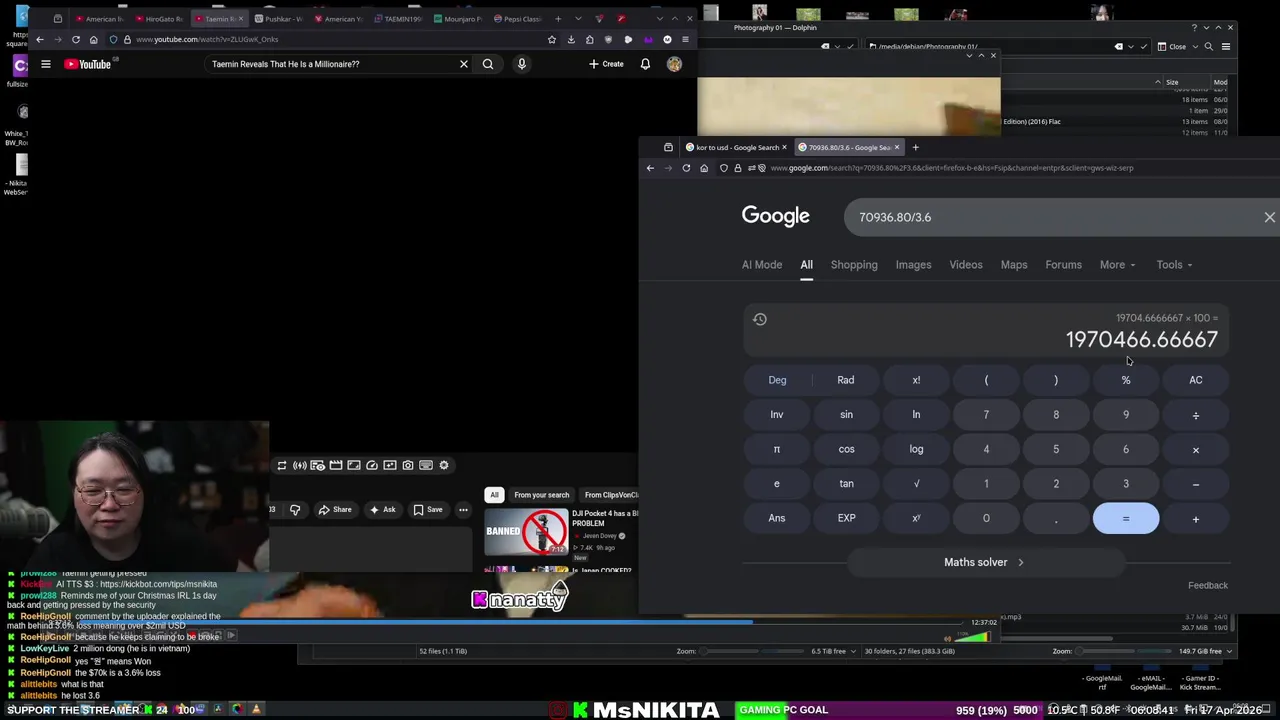
Task: Save the video to a playlist
Action: point(428,510)
